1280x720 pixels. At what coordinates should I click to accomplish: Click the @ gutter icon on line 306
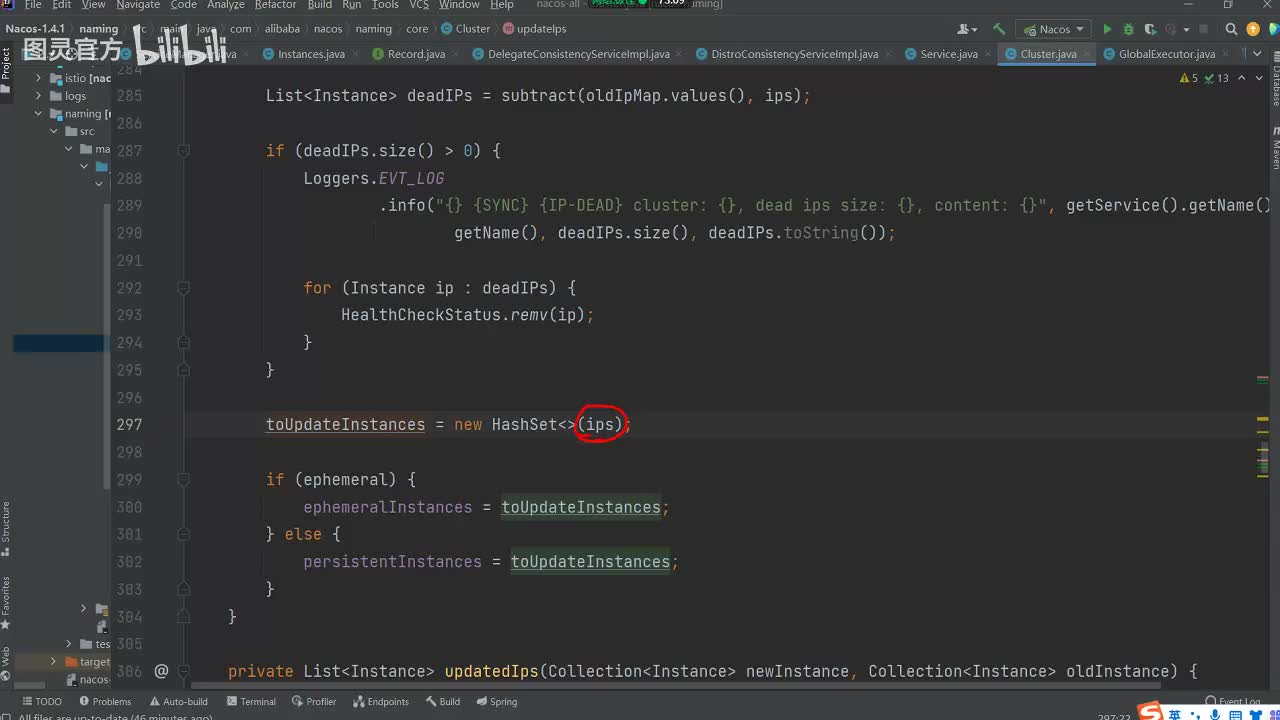(x=161, y=671)
